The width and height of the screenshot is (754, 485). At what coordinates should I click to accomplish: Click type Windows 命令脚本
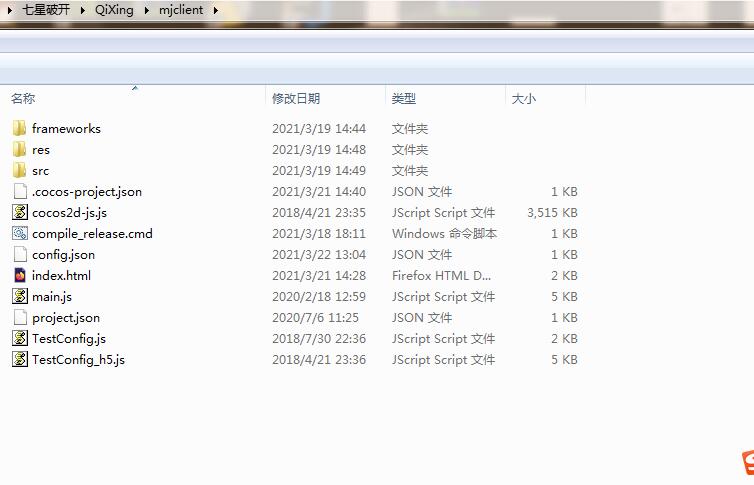[x=444, y=234]
